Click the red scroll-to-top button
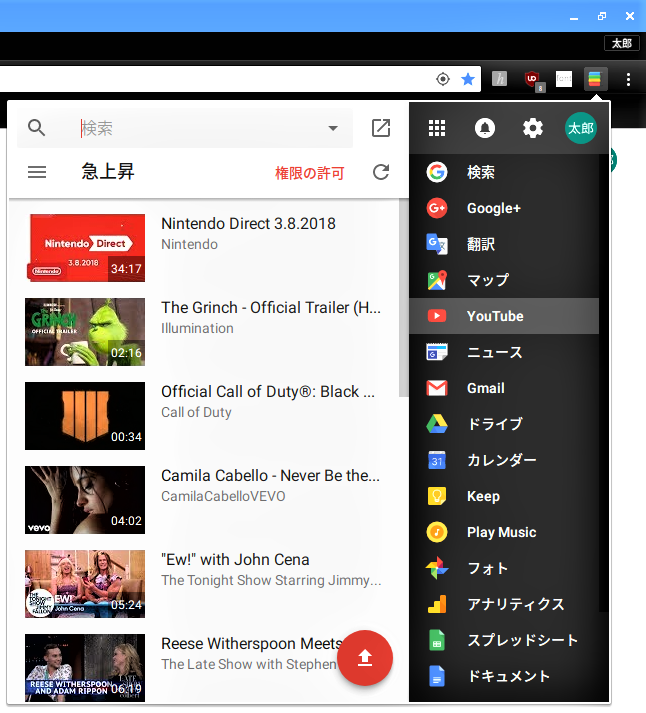 [x=365, y=658]
